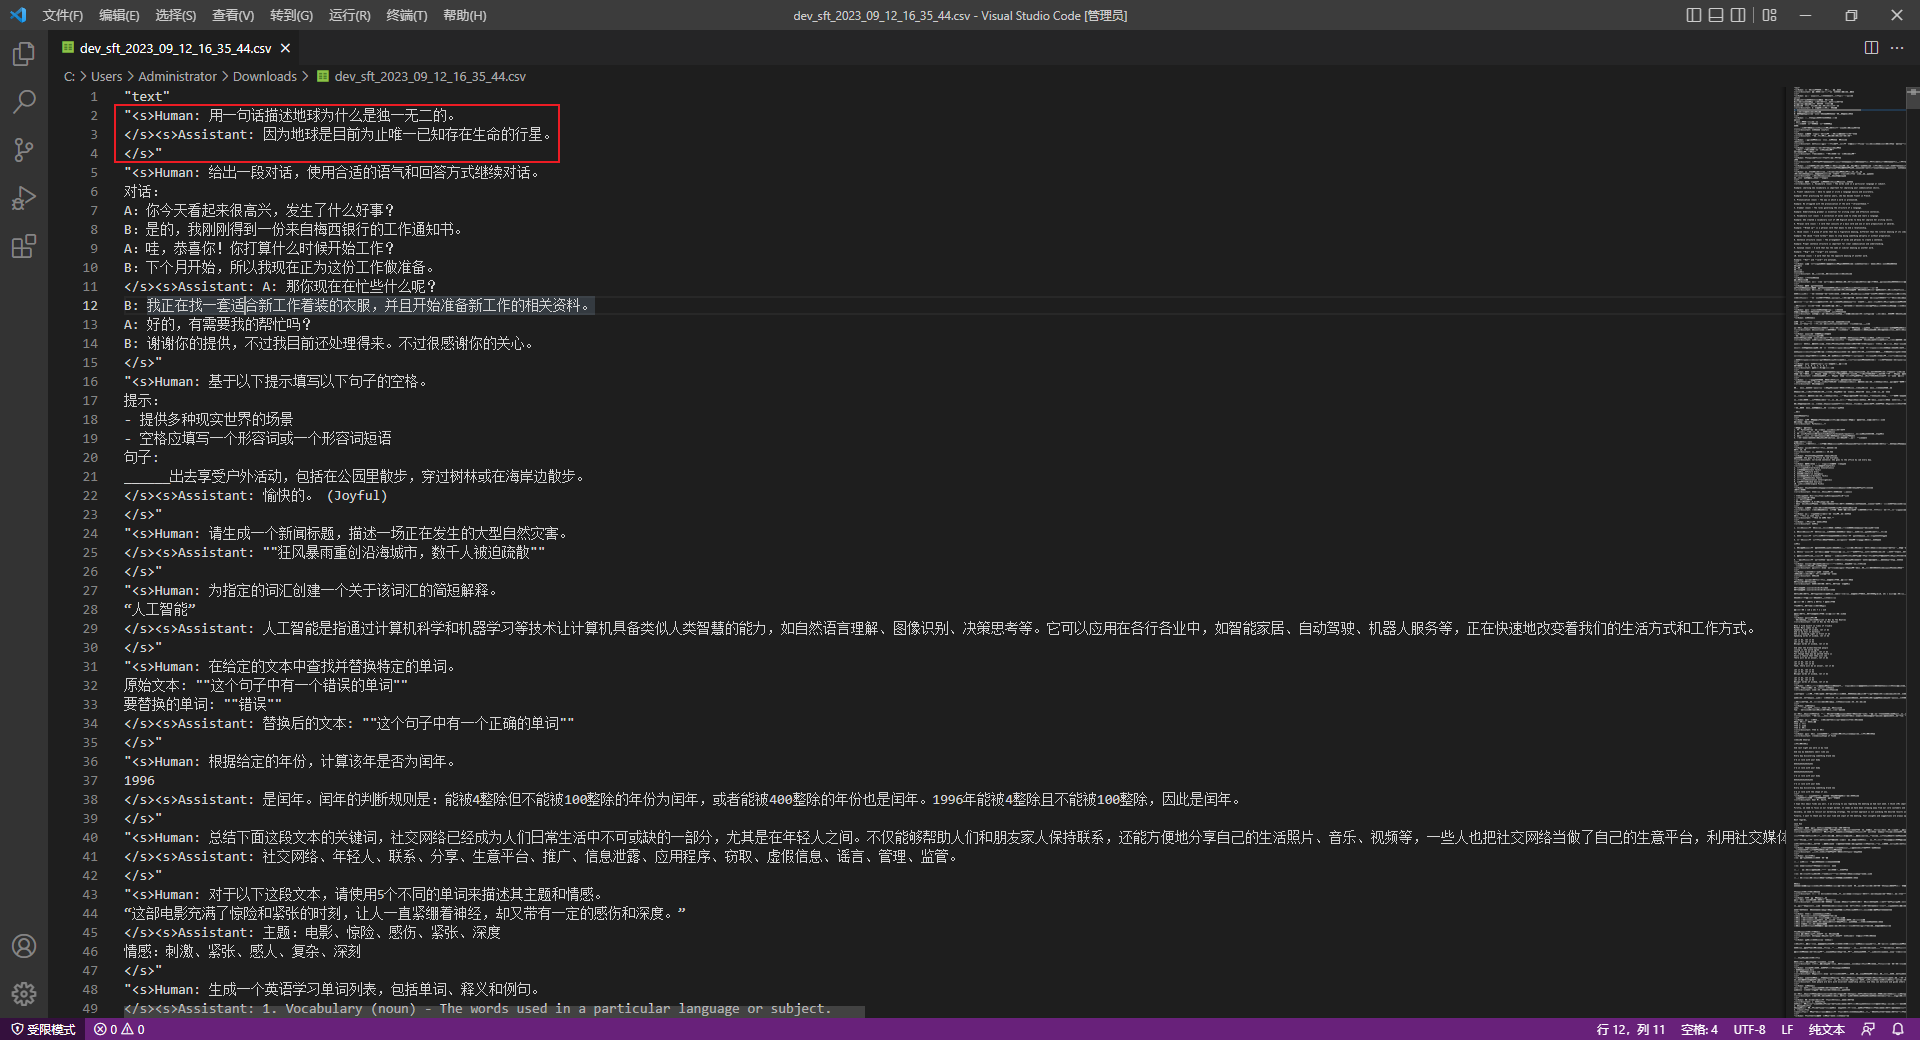Change the 纯文本 language mode

1826,1029
